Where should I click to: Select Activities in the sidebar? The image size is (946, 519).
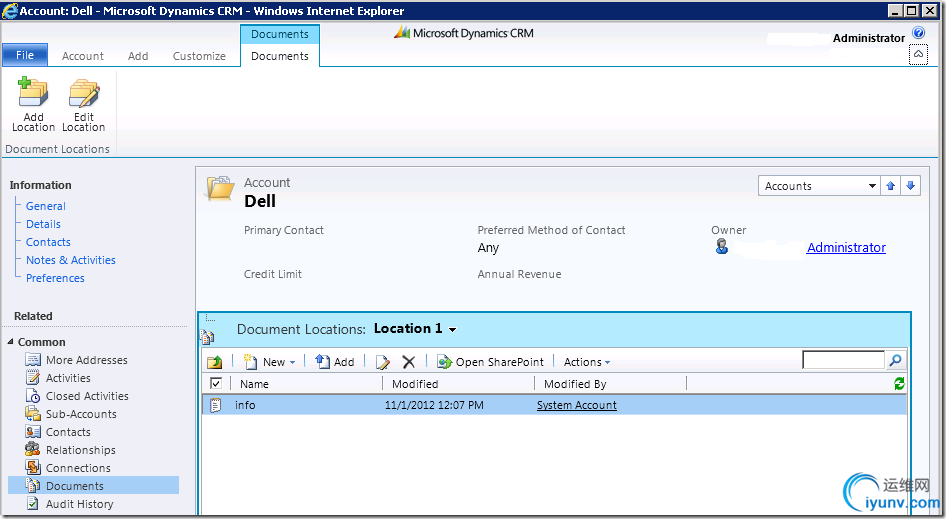point(68,378)
